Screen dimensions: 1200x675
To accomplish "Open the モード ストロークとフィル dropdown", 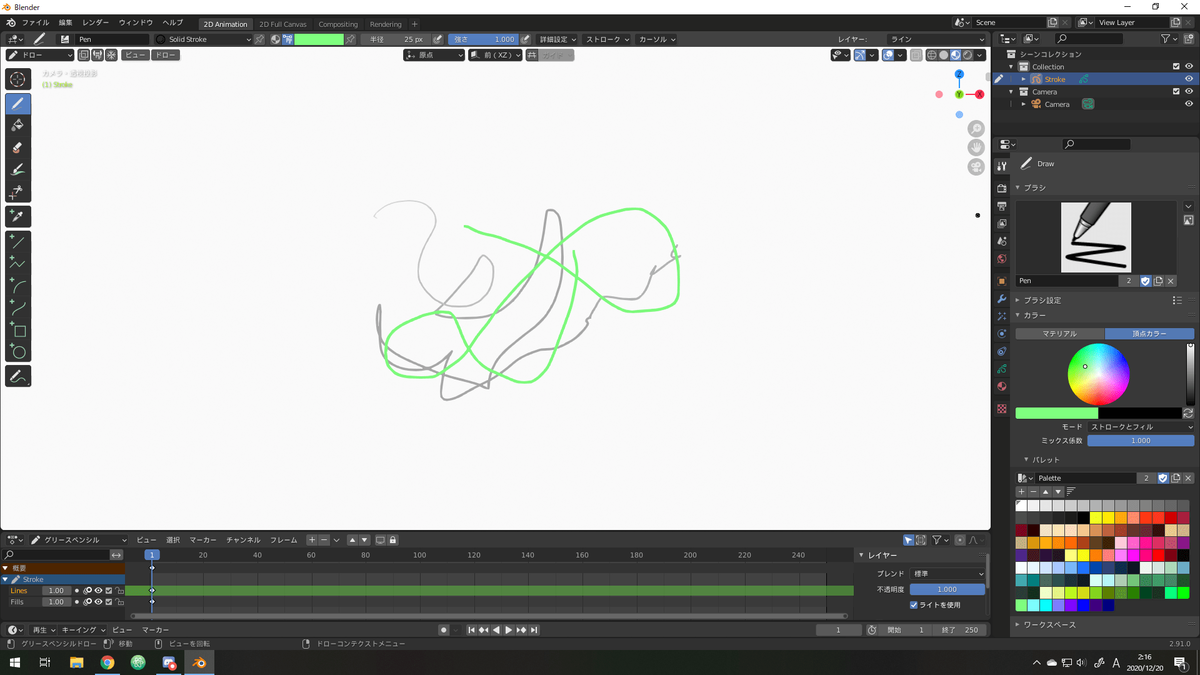I will coord(1141,427).
